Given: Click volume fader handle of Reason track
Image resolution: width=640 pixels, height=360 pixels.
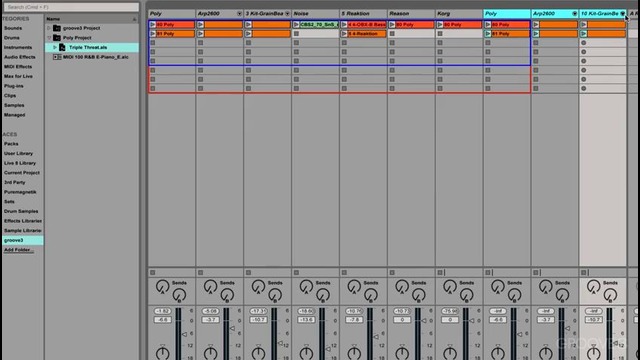Looking at the screenshot, I should [x=424, y=321].
